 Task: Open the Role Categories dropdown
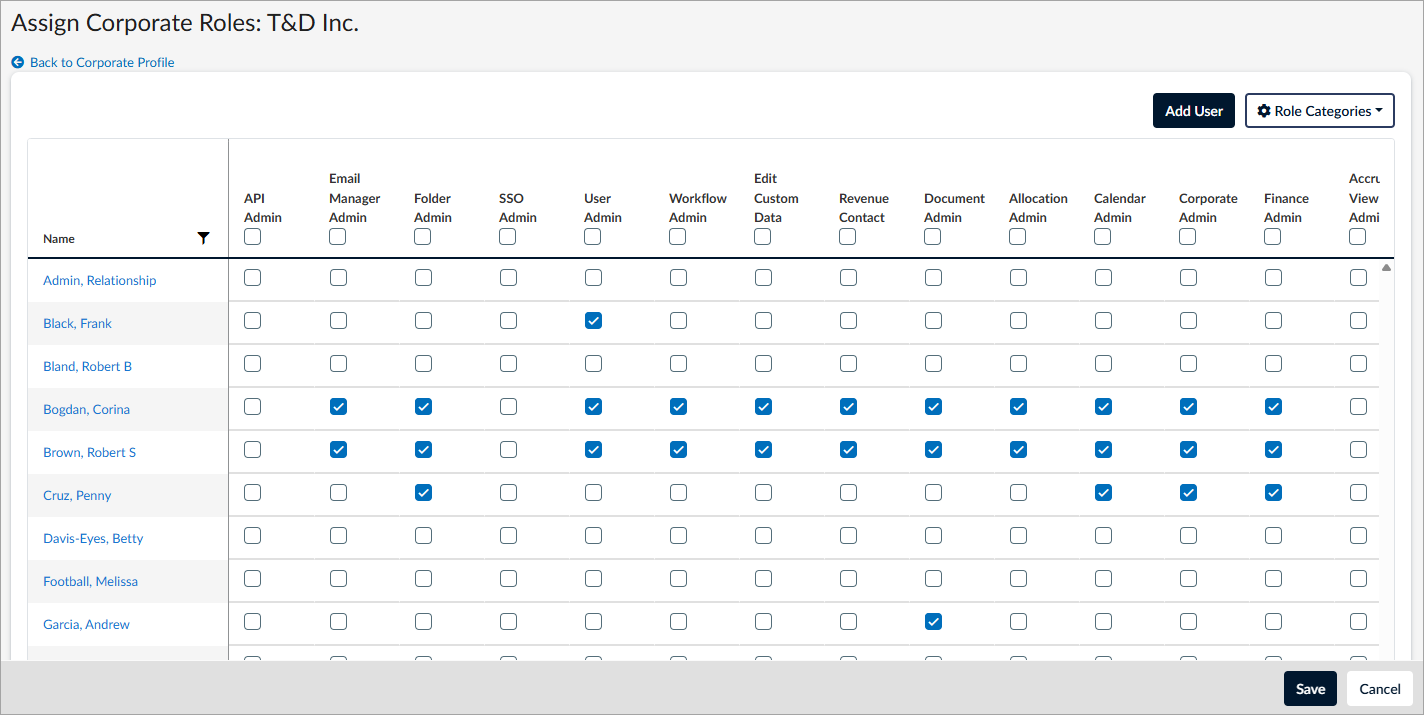(1319, 111)
